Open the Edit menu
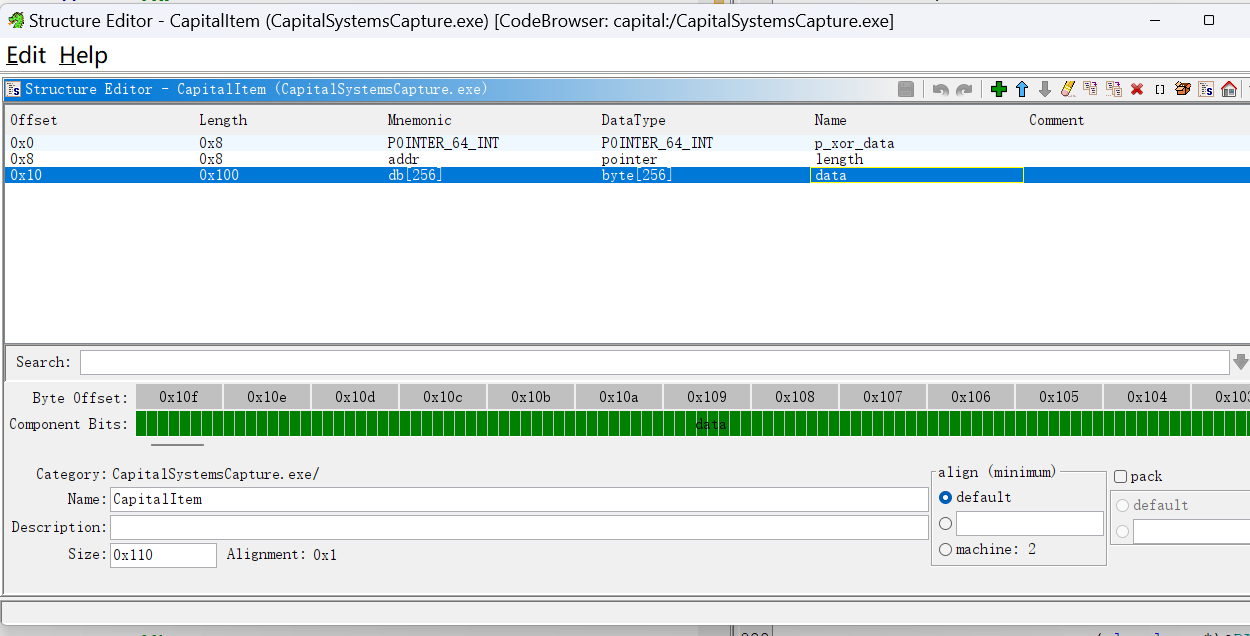 pos(26,55)
